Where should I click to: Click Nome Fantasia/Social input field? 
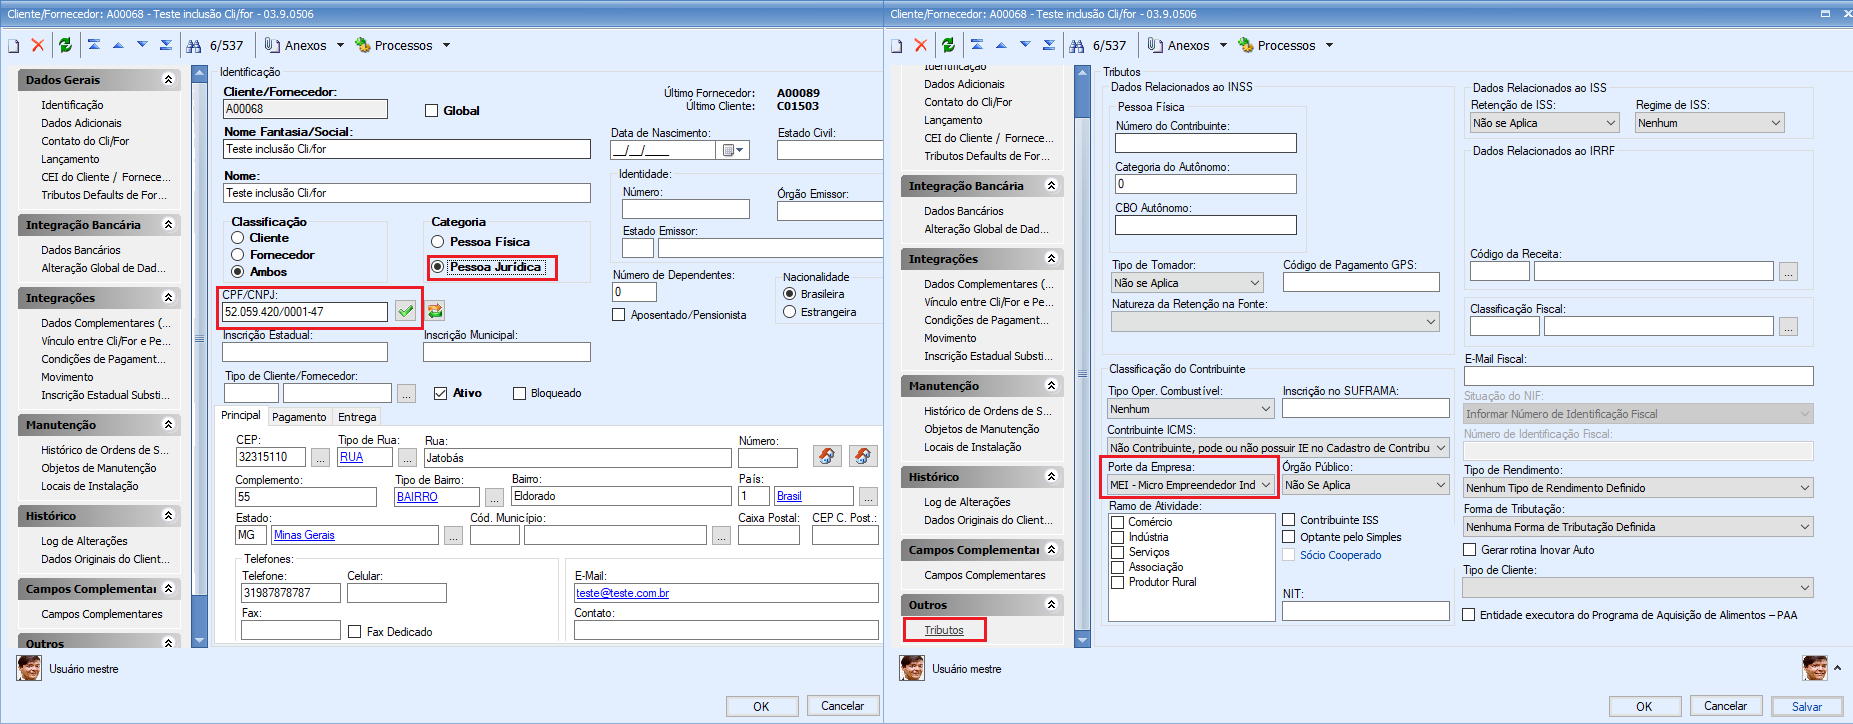tap(407, 149)
